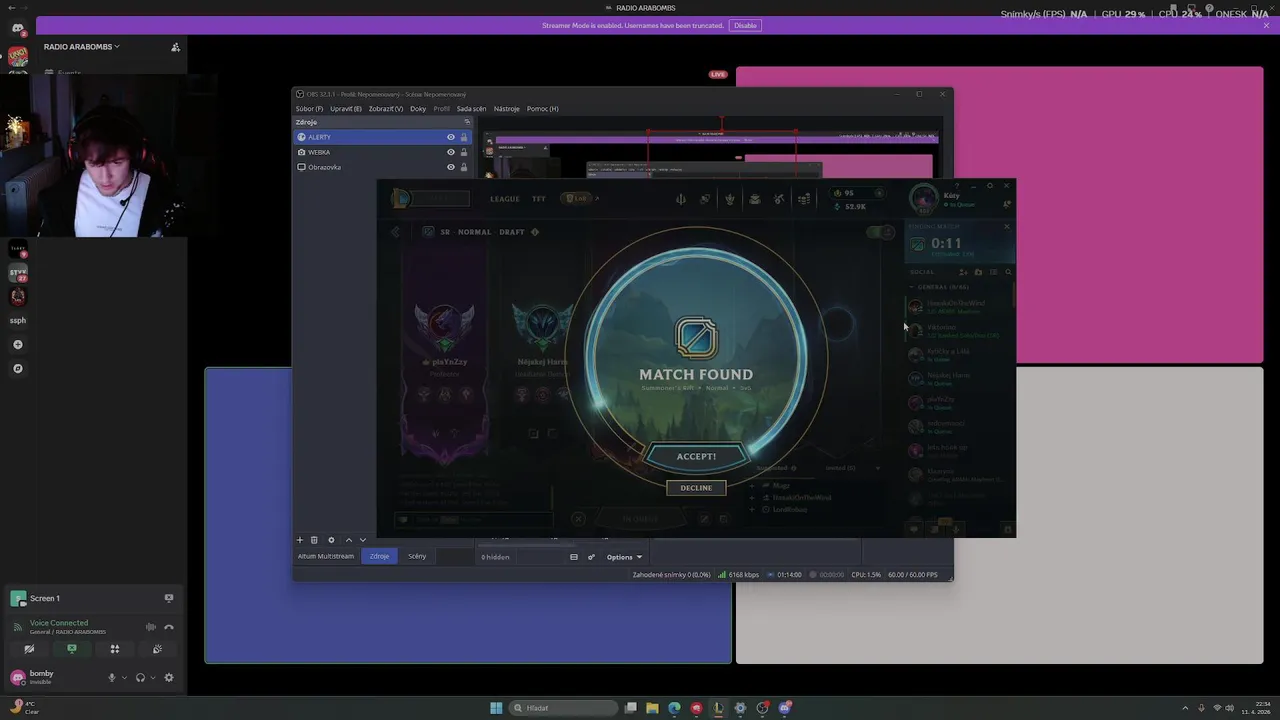This screenshot has height=720, width=1280.
Task: Switch to Scény tab in OBS
Action: pyautogui.click(x=417, y=556)
